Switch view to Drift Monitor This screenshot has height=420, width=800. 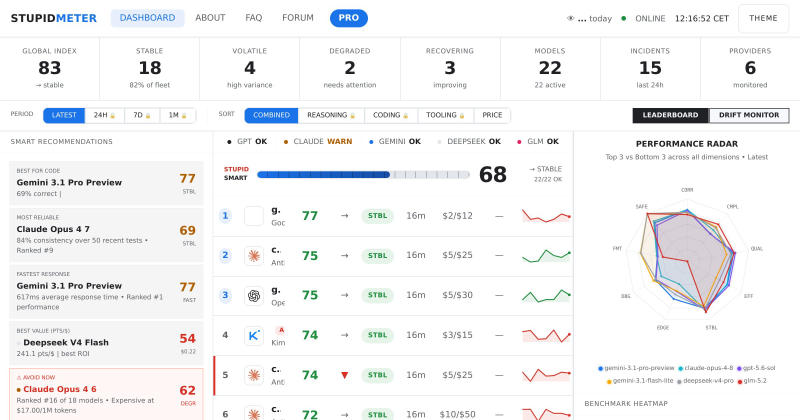(x=748, y=115)
